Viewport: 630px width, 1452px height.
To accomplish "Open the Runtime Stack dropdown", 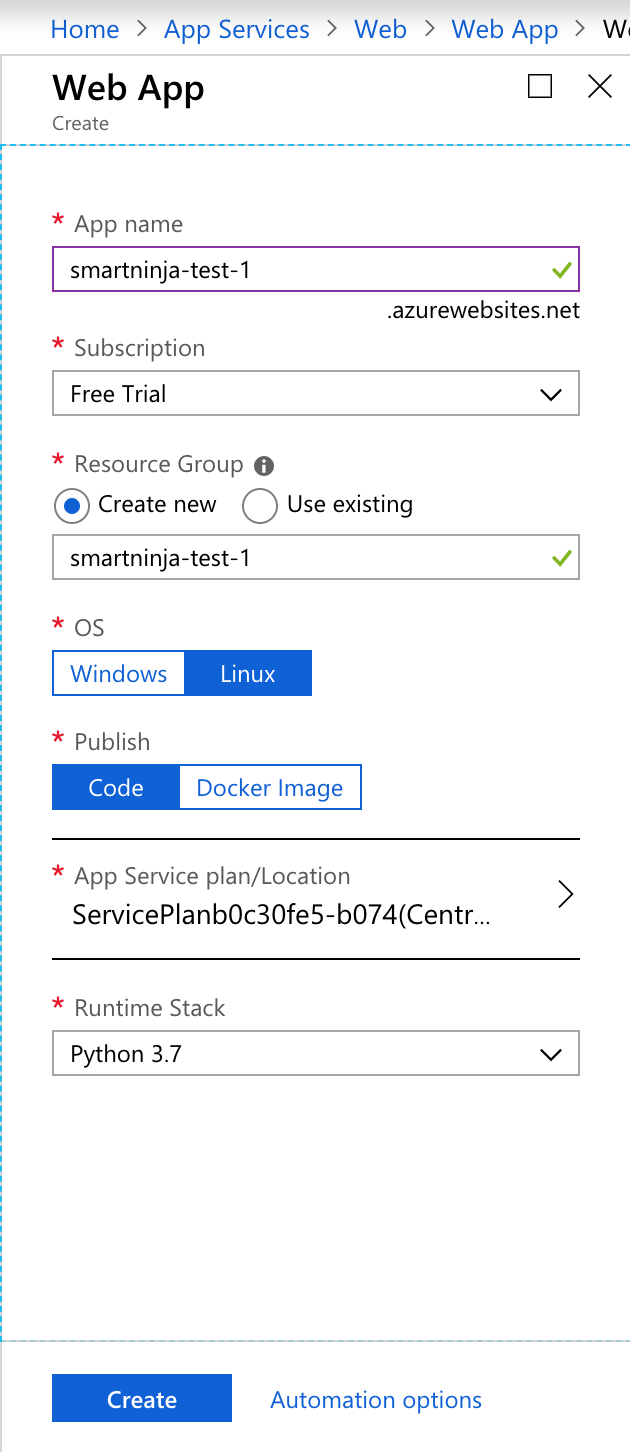I will pyautogui.click(x=315, y=1054).
